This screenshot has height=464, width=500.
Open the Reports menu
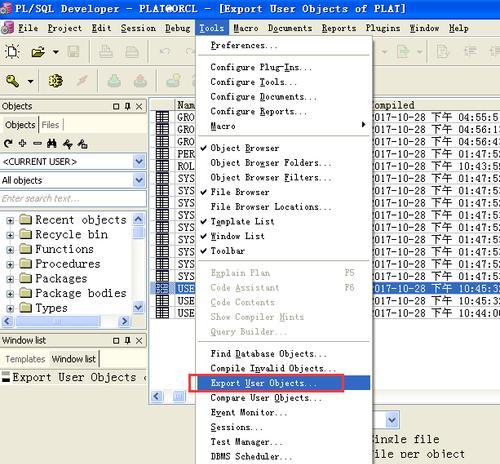339,28
